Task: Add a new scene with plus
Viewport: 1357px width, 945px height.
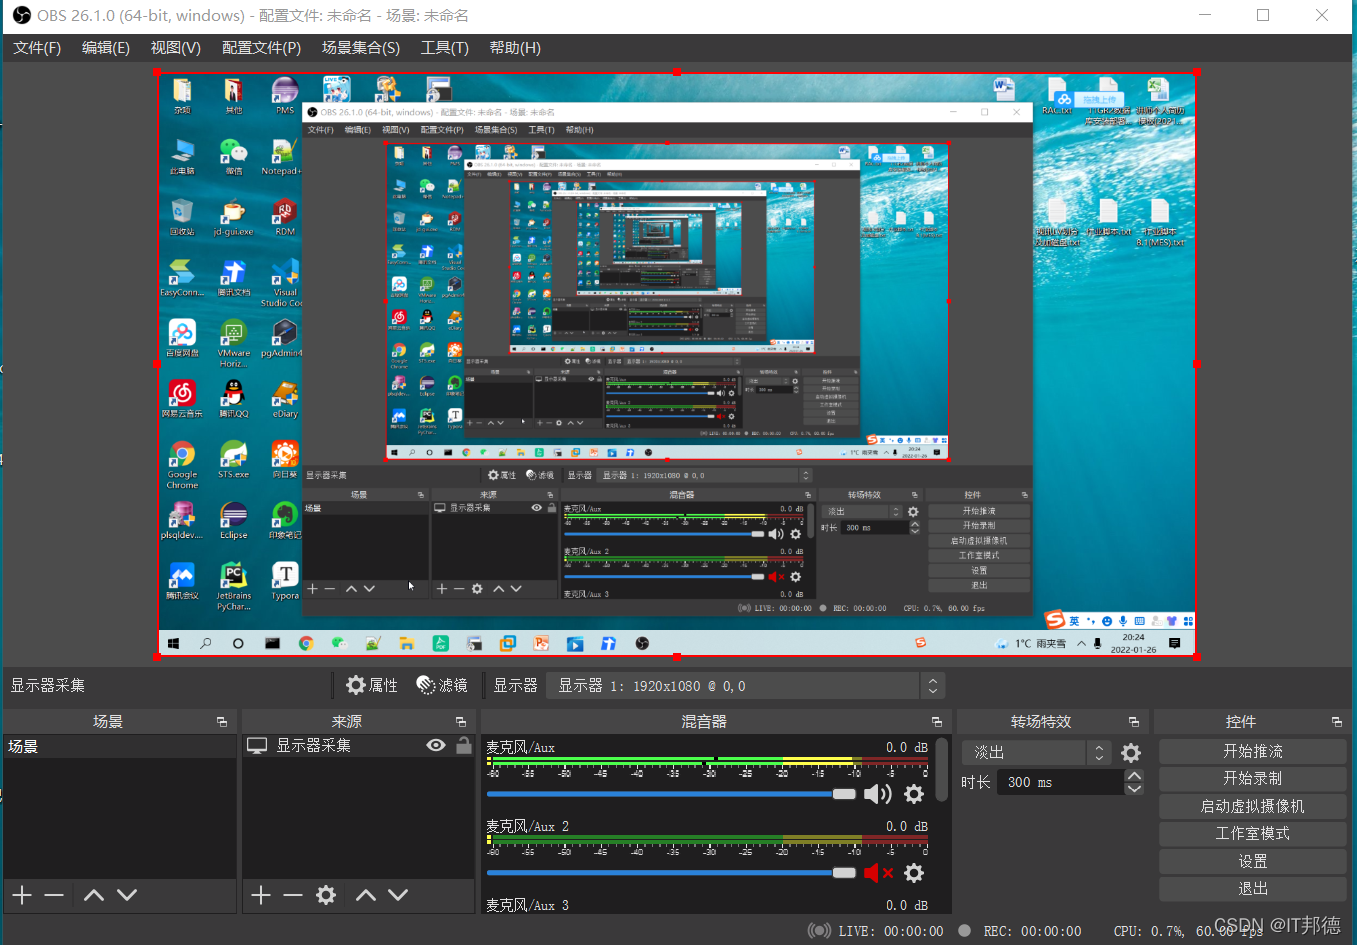Action: pos(22,895)
